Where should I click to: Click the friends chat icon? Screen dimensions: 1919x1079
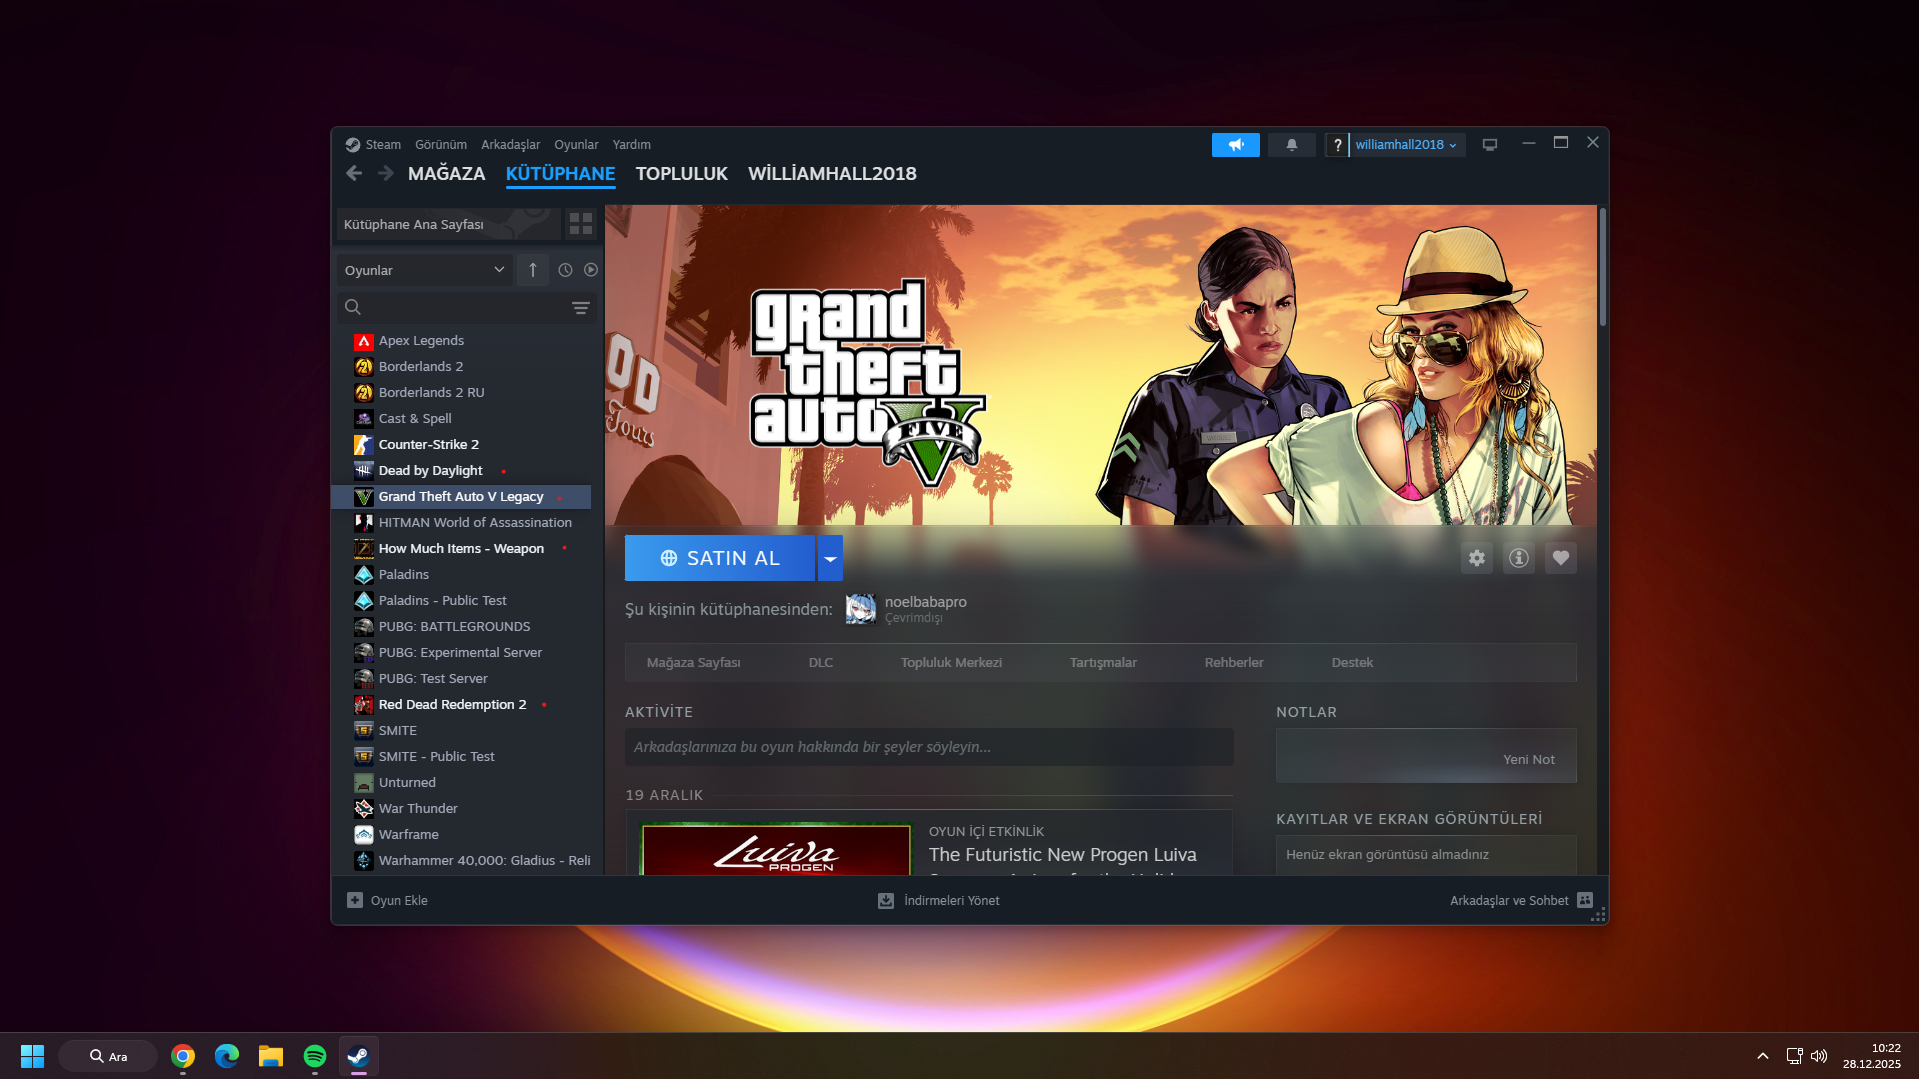pos(1585,900)
